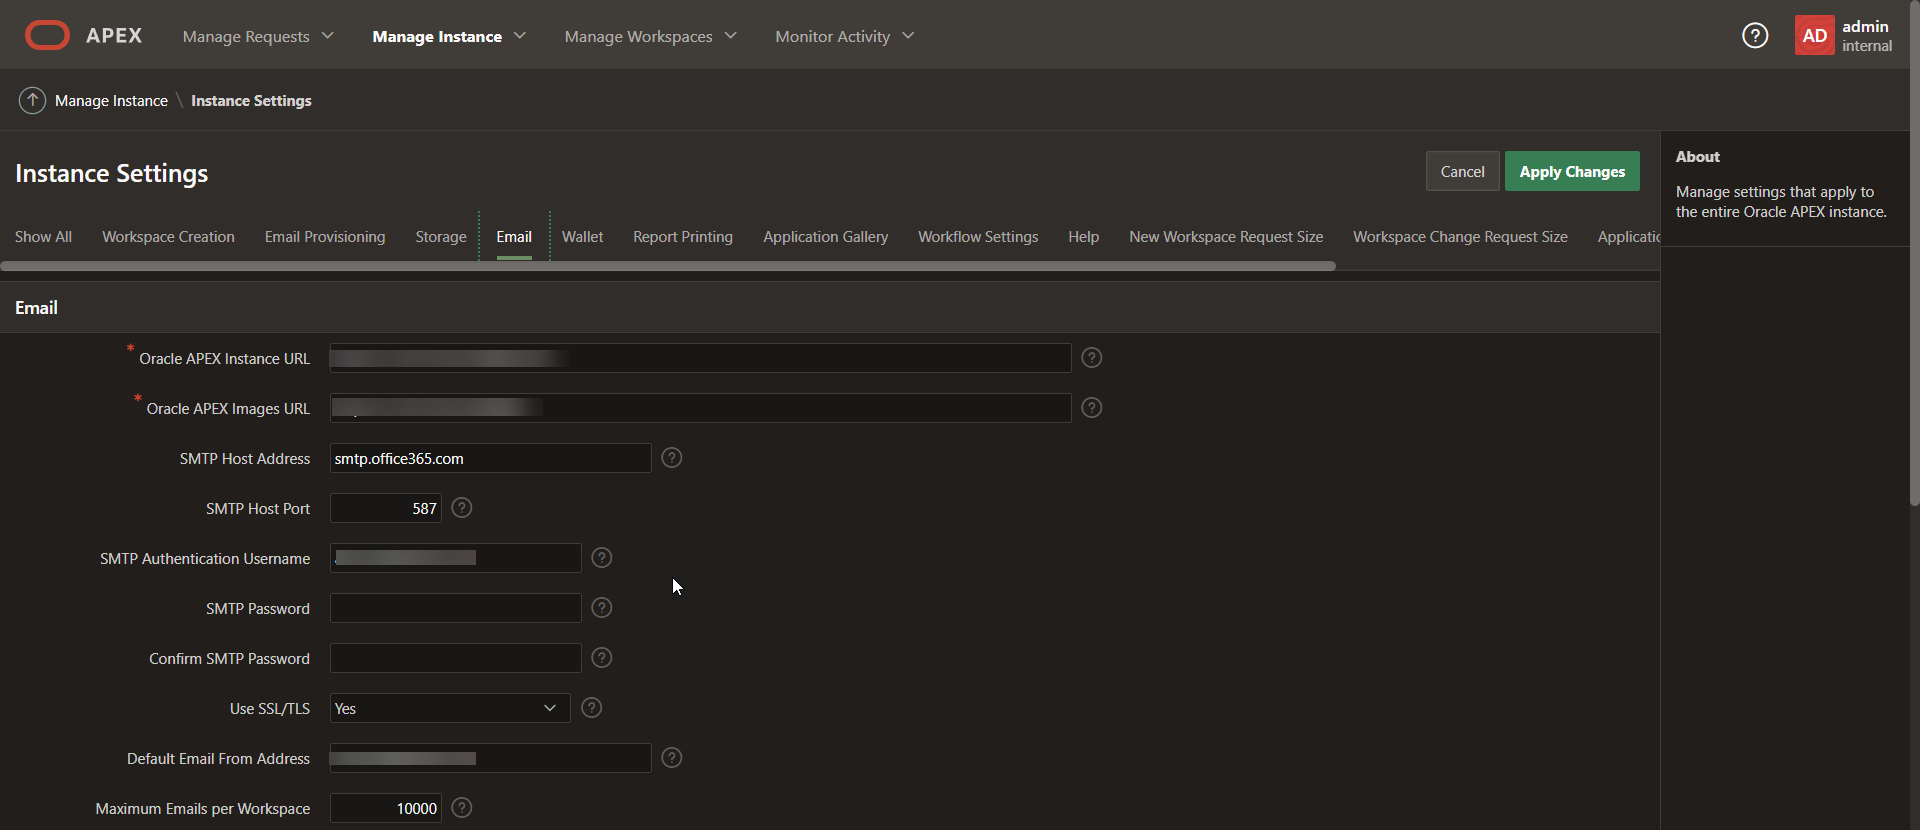View help for SMTP Password field

[601, 608]
